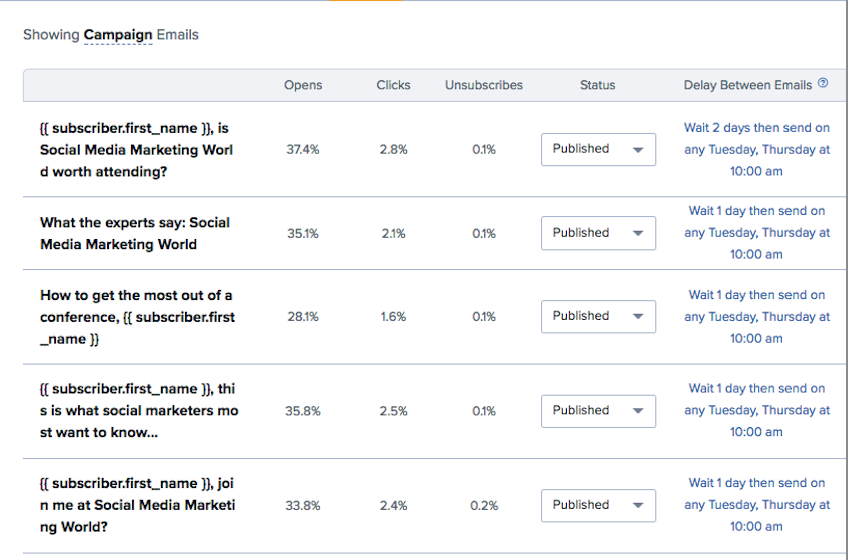Image resolution: width=848 pixels, height=560 pixels.
Task: Click the help icon beside Delay Between Emails
Action: pyautogui.click(x=823, y=84)
